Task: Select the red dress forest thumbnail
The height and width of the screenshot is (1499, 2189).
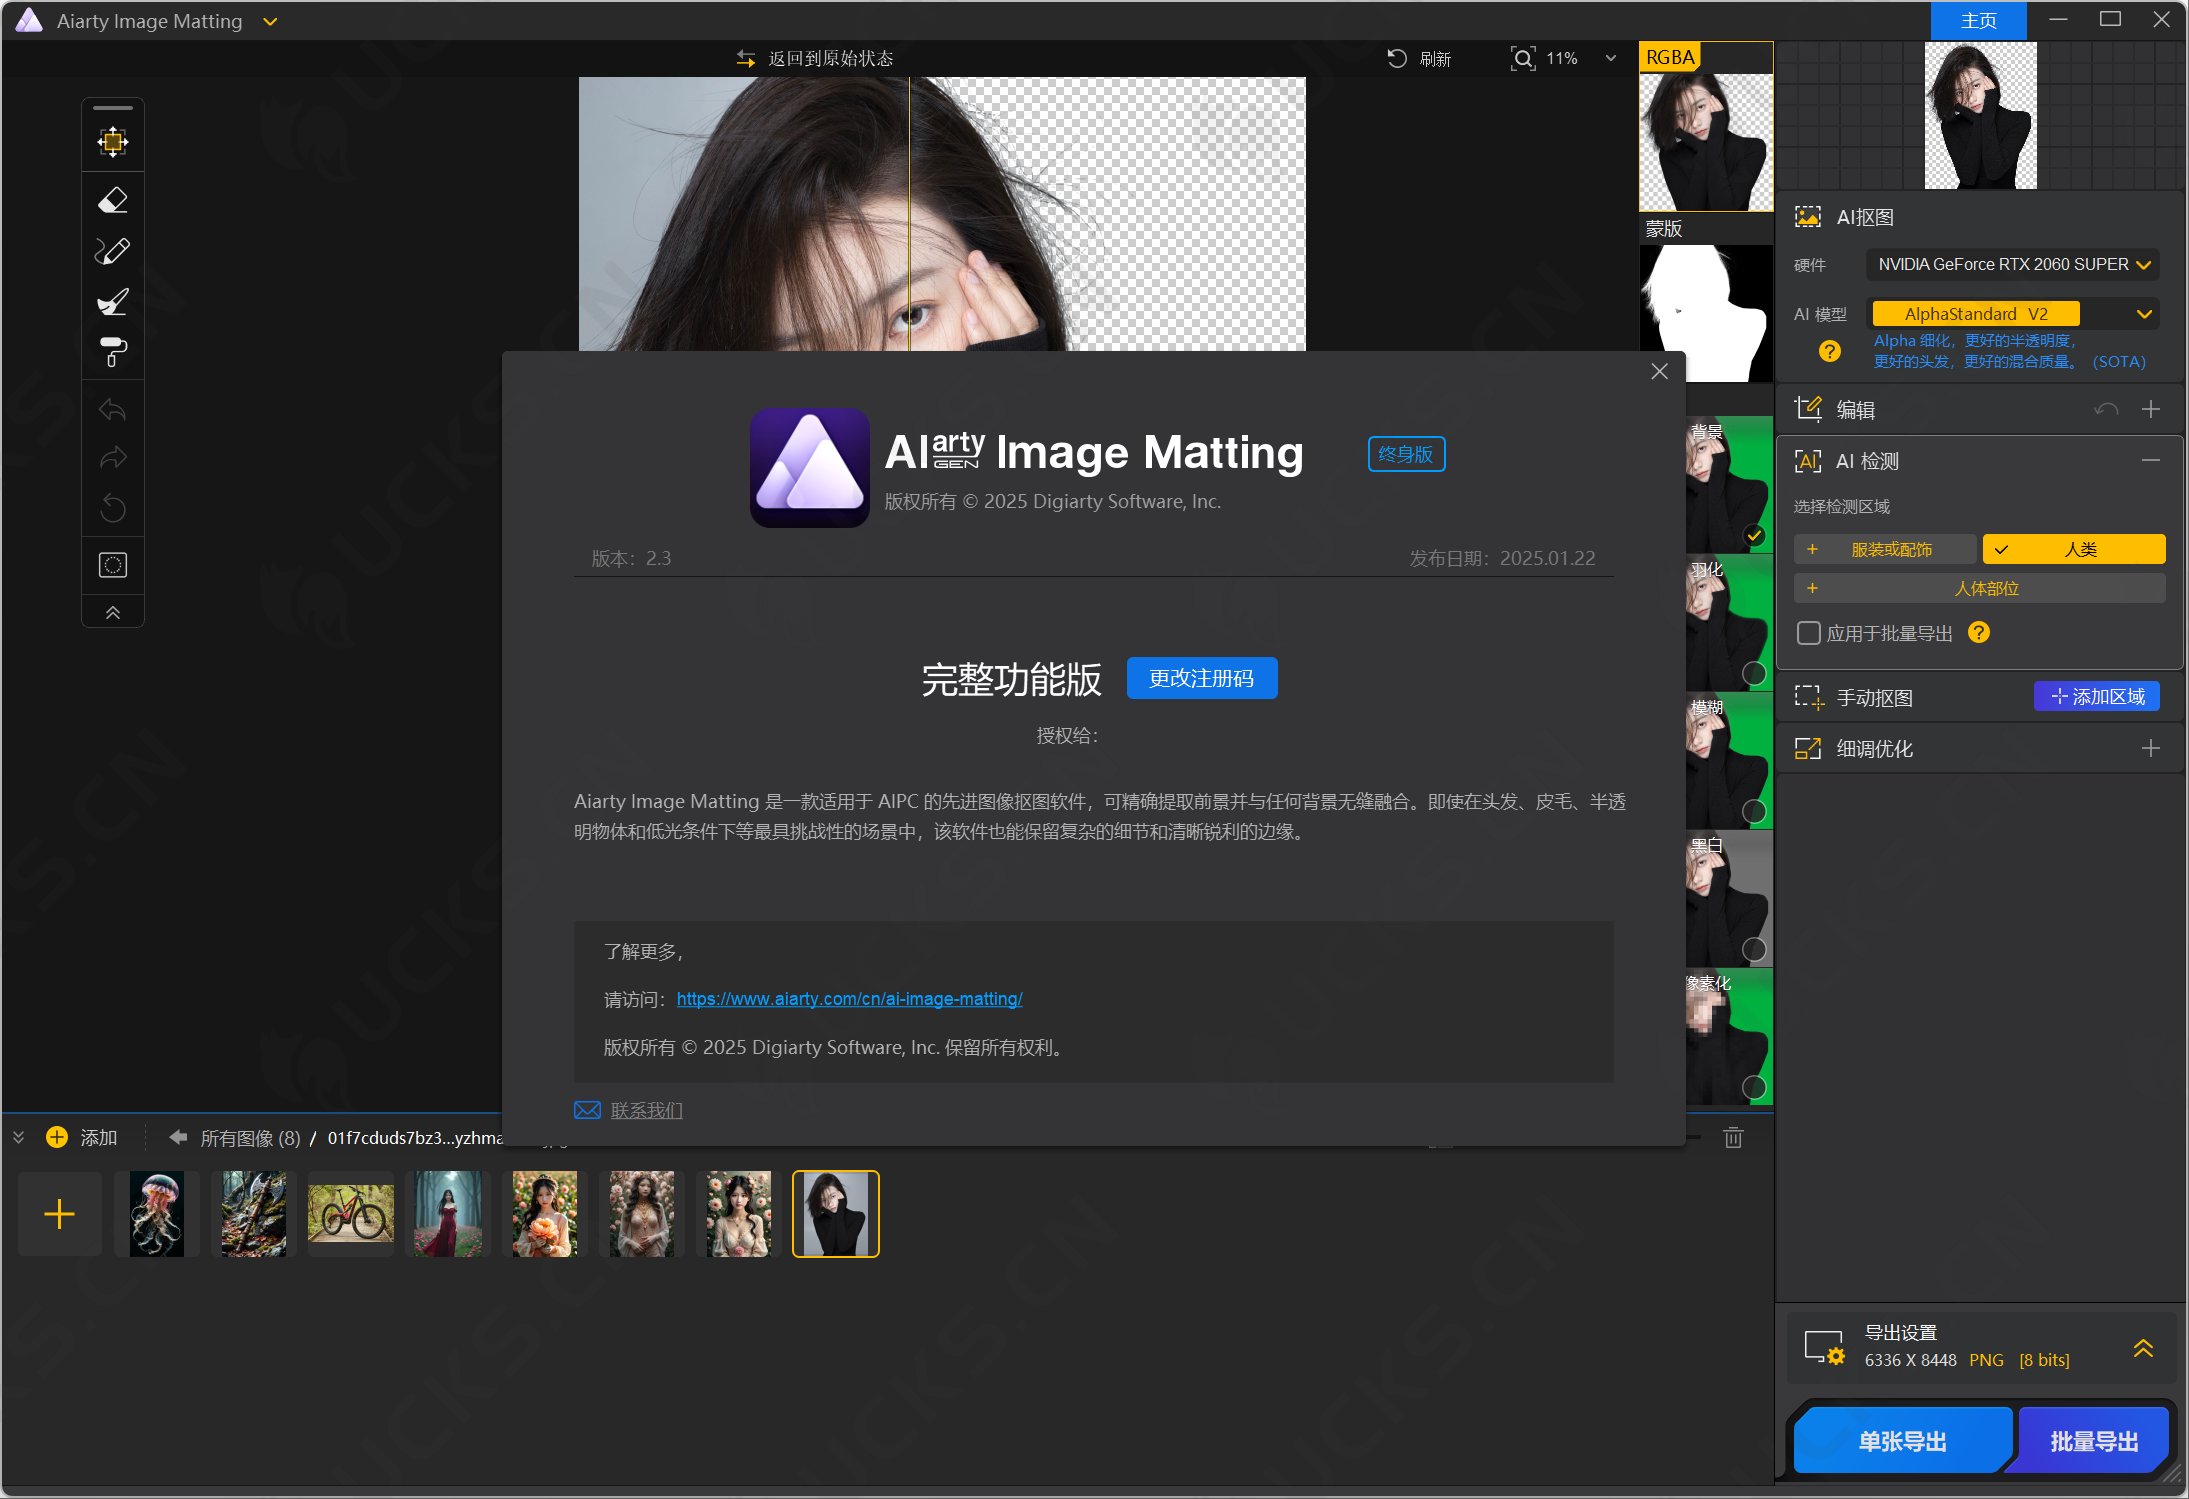Action: [448, 1214]
